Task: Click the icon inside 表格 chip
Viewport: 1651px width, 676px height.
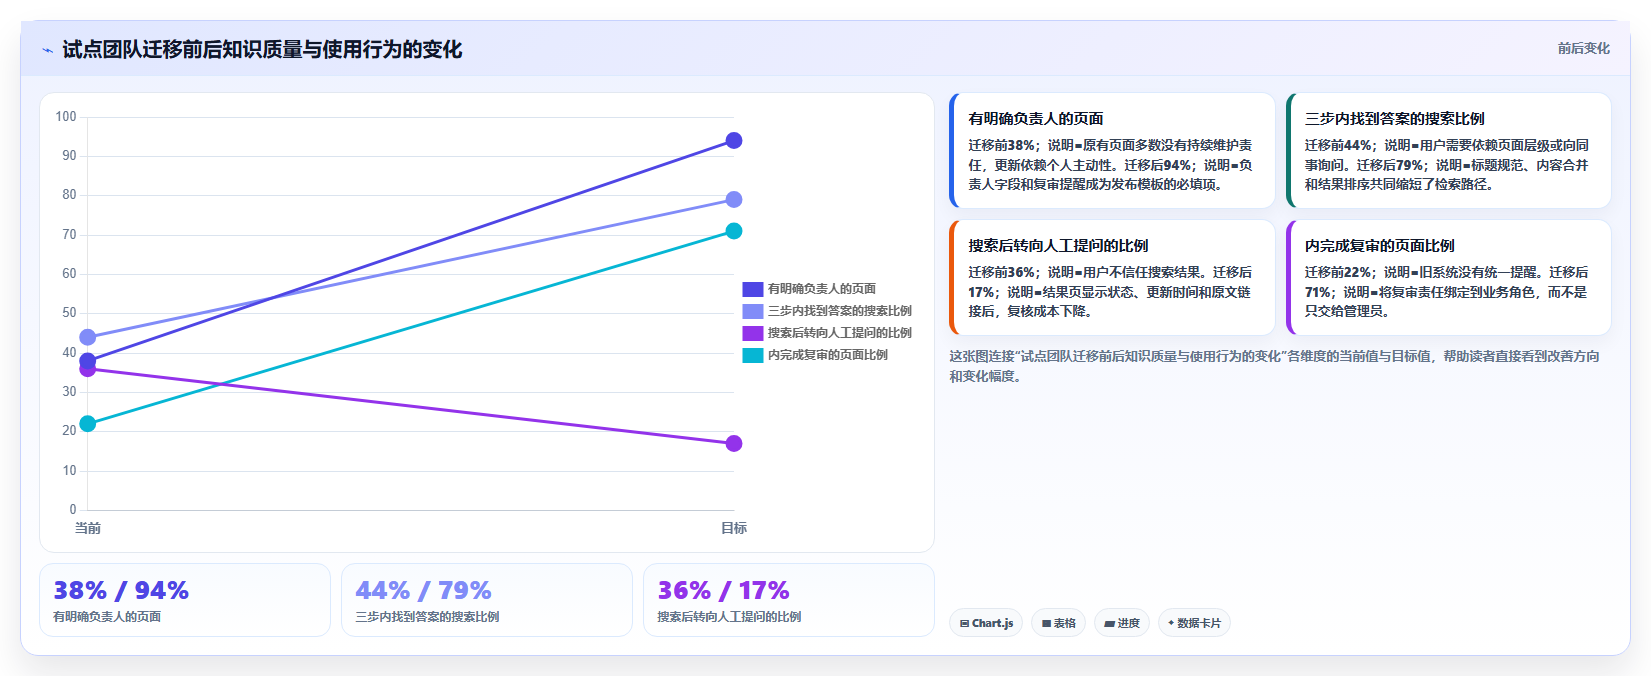Action: [x=1046, y=623]
